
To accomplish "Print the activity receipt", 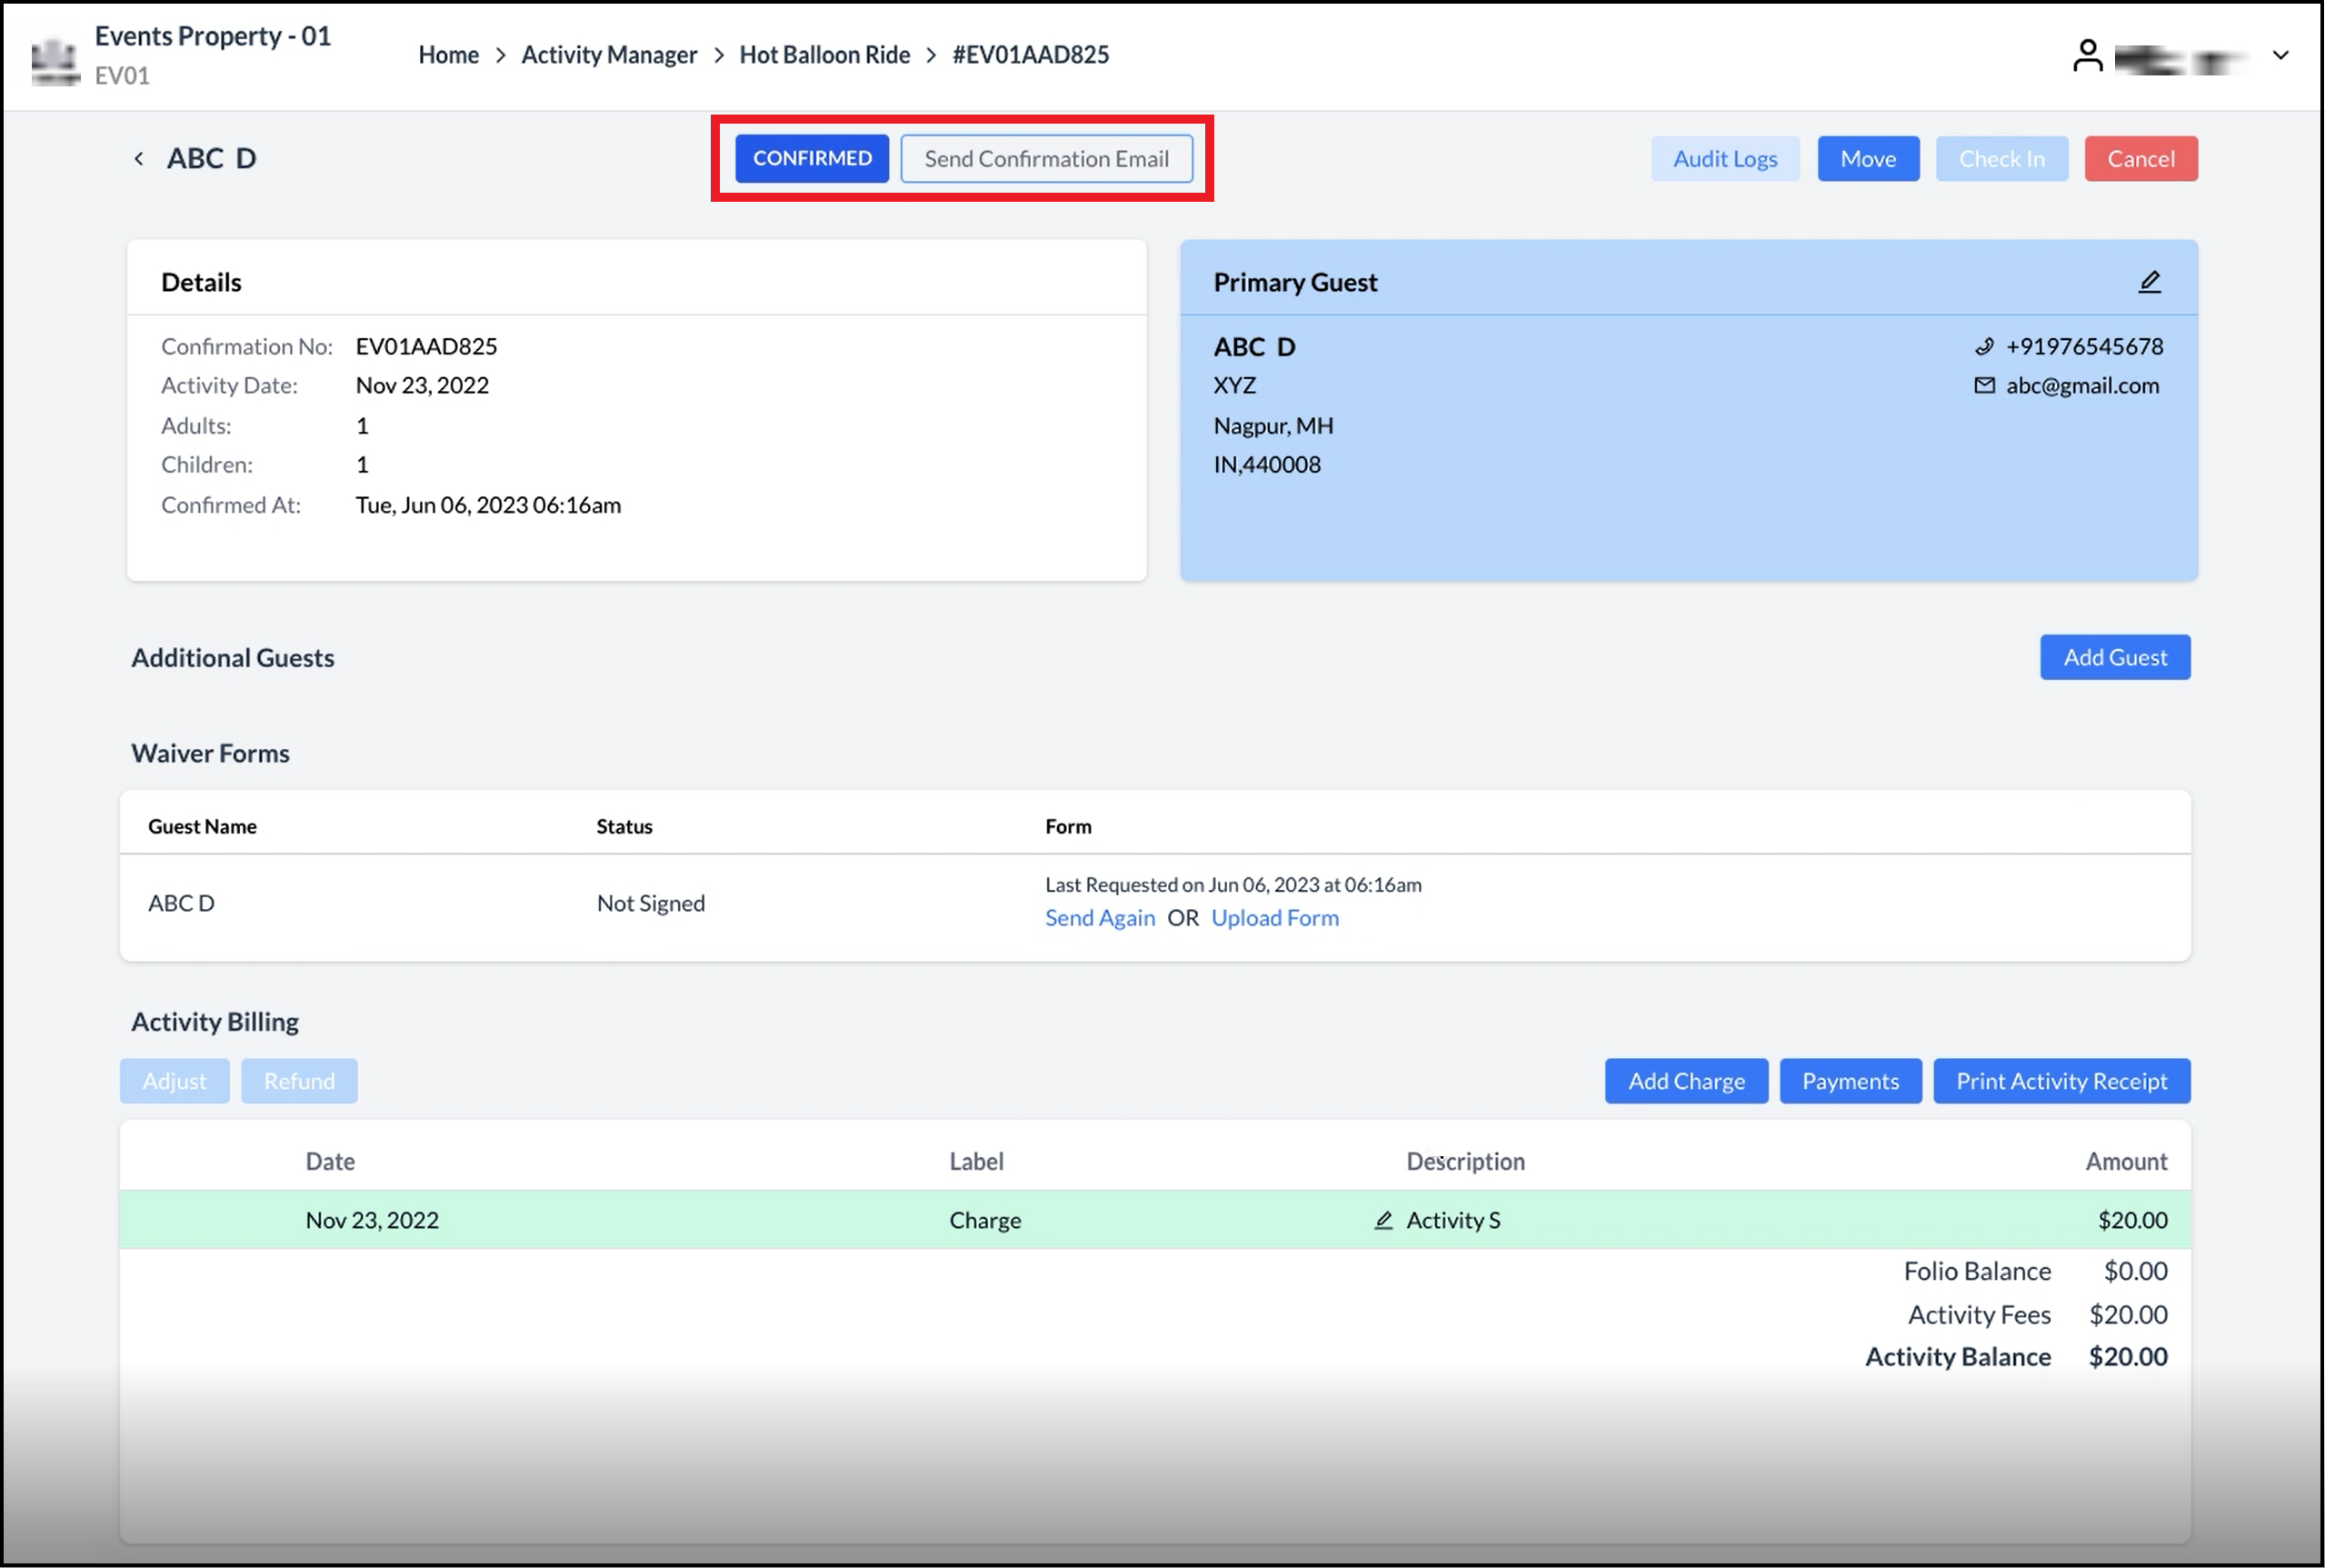I will (x=2062, y=1080).
